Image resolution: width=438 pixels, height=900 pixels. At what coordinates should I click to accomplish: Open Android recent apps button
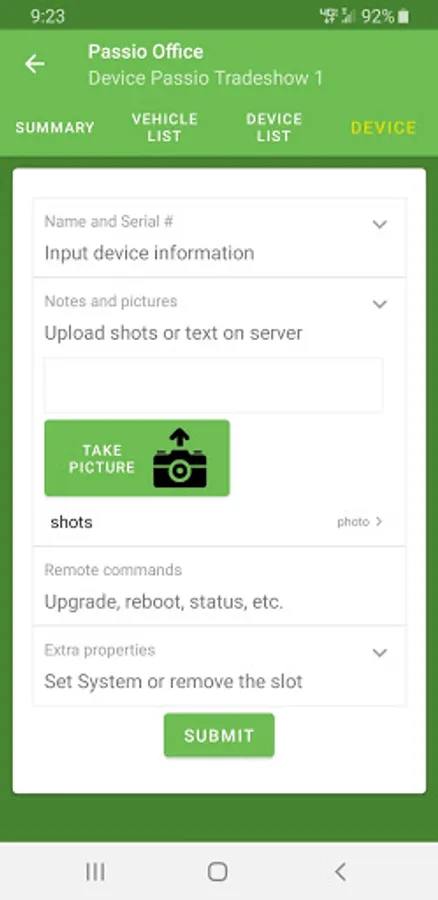(95, 872)
